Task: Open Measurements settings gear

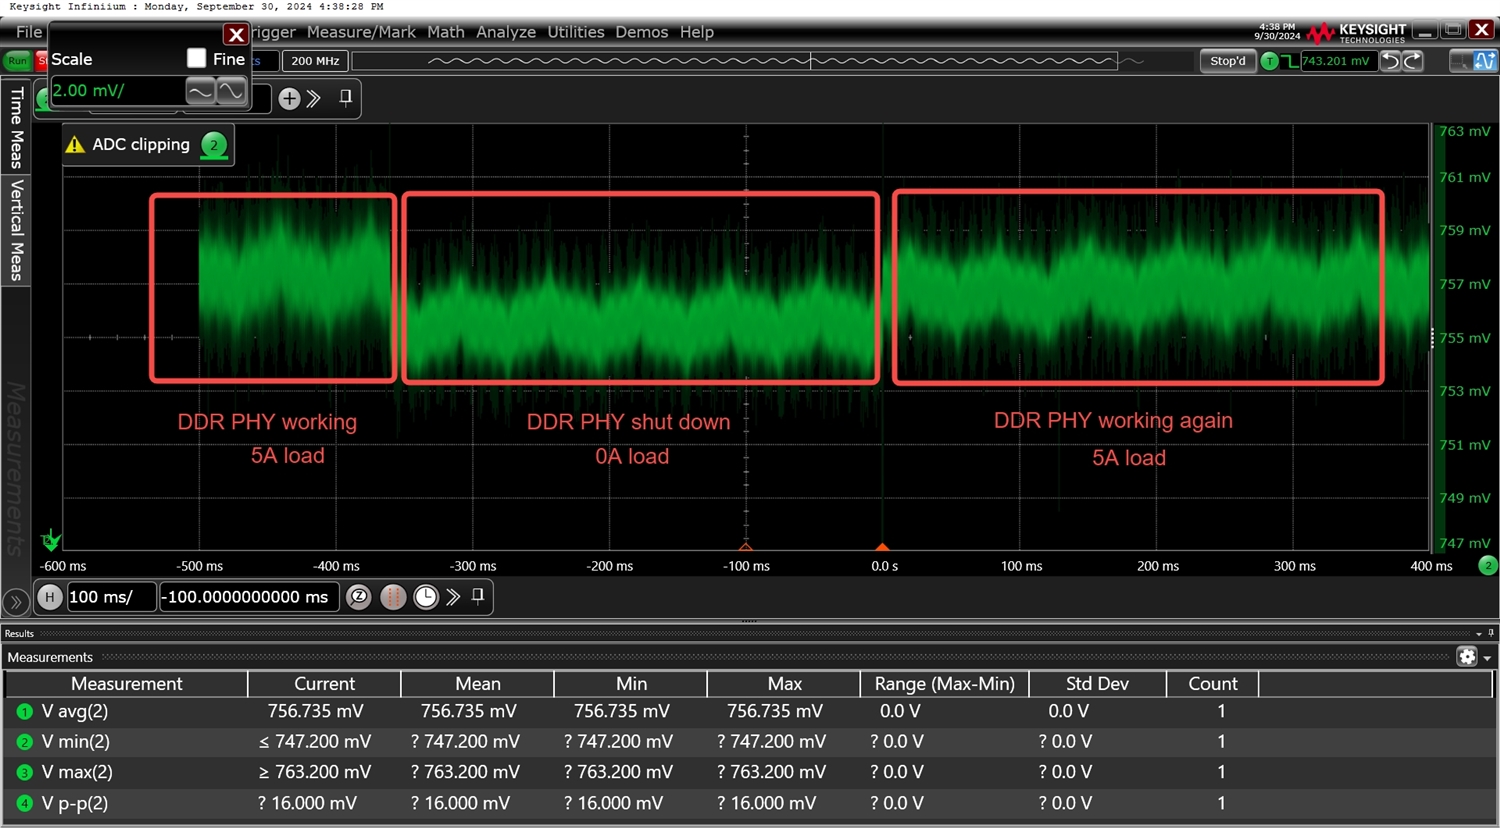Action: tap(1467, 657)
